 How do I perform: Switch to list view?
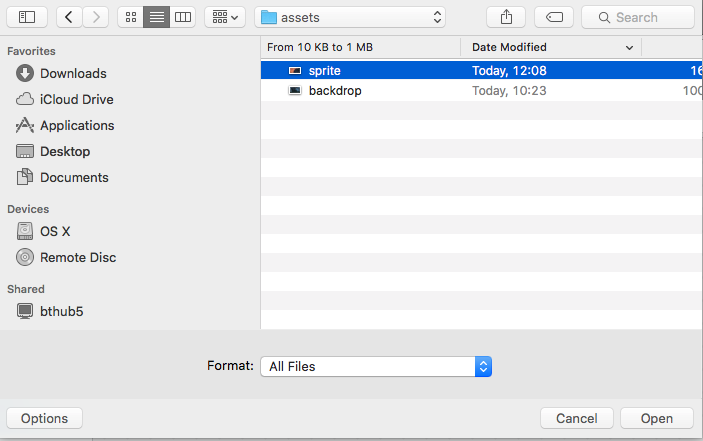click(x=157, y=17)
